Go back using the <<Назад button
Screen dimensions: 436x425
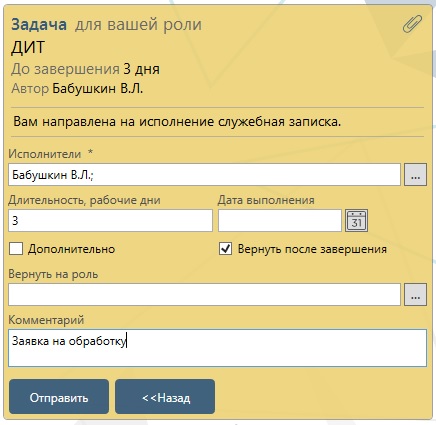[x=165, y=397]
